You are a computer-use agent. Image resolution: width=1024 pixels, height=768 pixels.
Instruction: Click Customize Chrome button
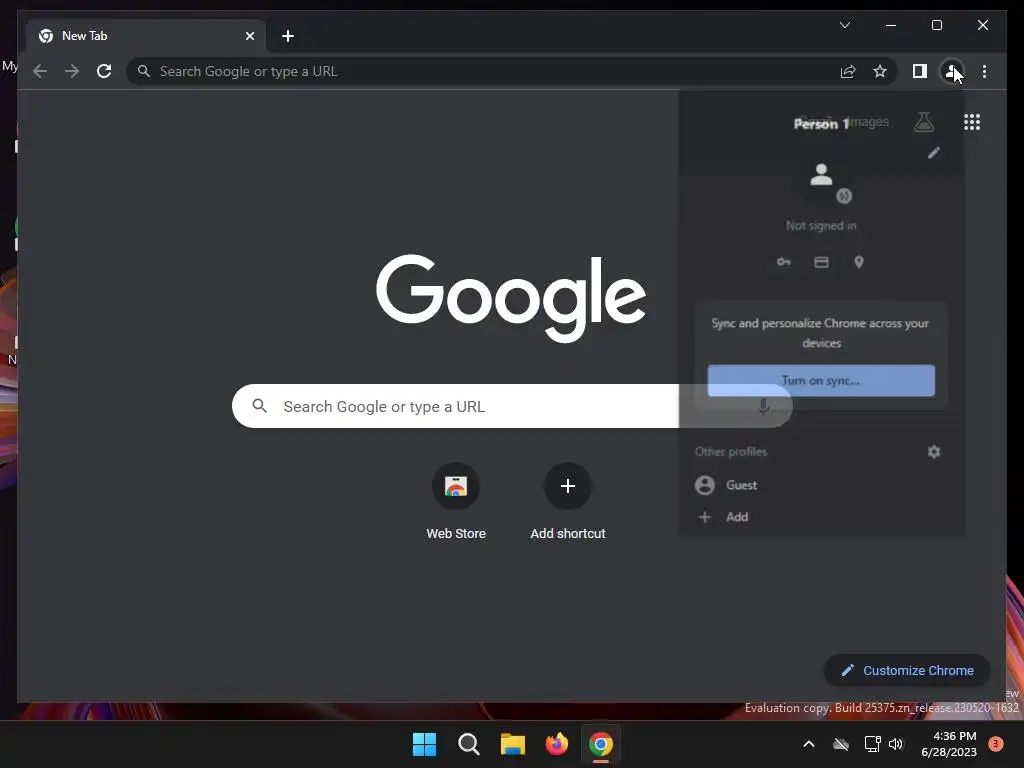907,670
